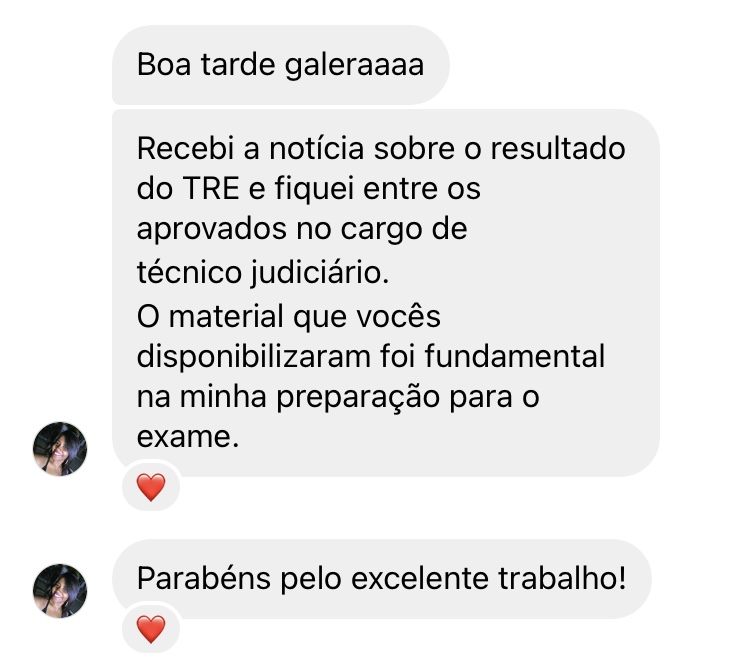
Task: Click the word 'galeraaaa' in the first bubble
Action: [354, 66]
